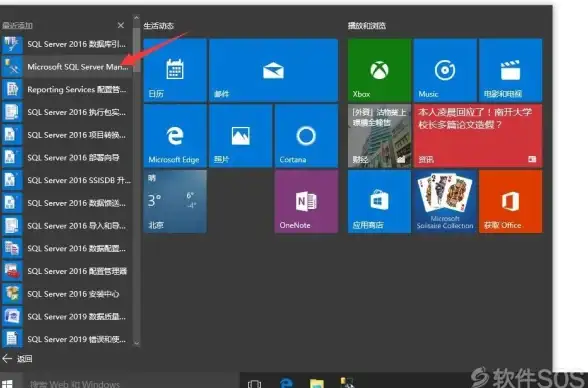Launch the Microsoft Edge tile
This screenshot has width=588, height=388.
(175, 136)
